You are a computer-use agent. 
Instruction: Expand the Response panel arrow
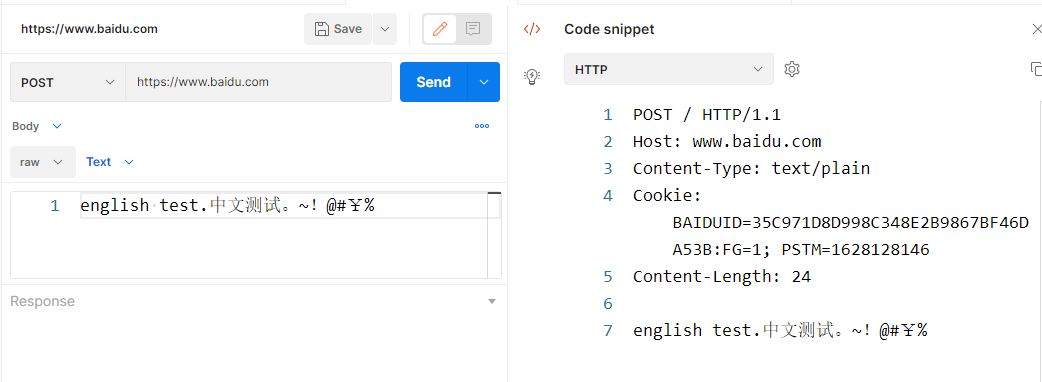[x=492, y=302]
